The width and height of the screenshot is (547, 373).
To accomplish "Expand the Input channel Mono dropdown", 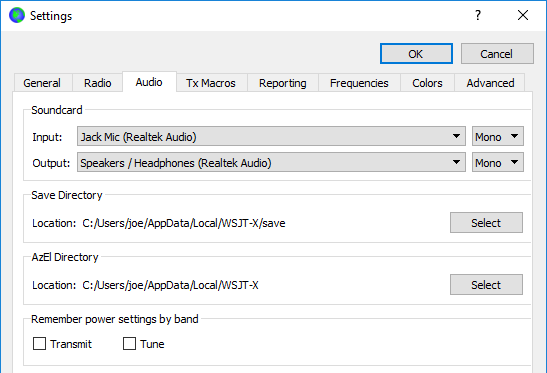I will tap(497, 136).
